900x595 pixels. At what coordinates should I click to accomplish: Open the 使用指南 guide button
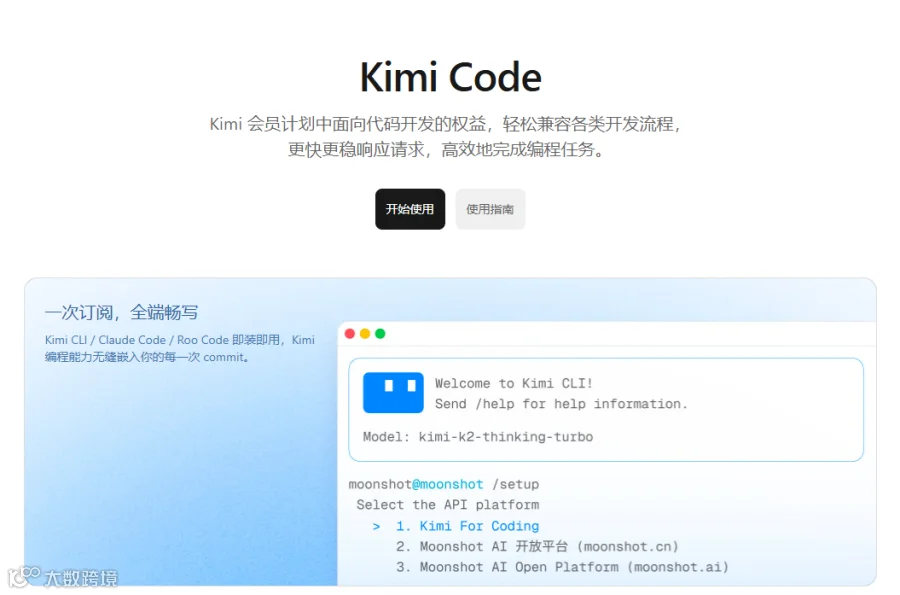point(490,209)
